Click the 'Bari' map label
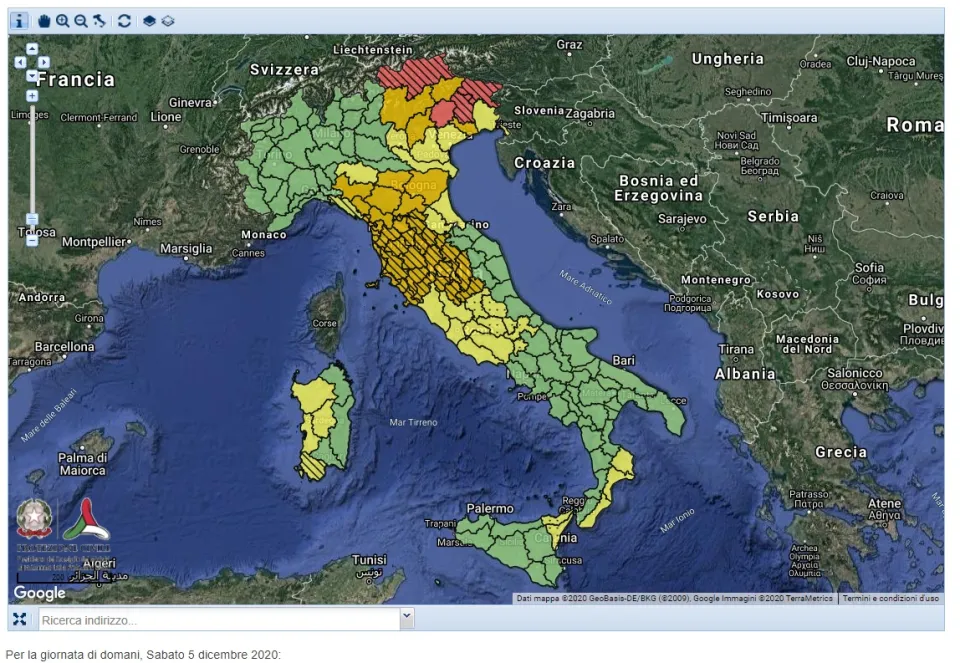960x663 pixels. (x=624, y=361)
